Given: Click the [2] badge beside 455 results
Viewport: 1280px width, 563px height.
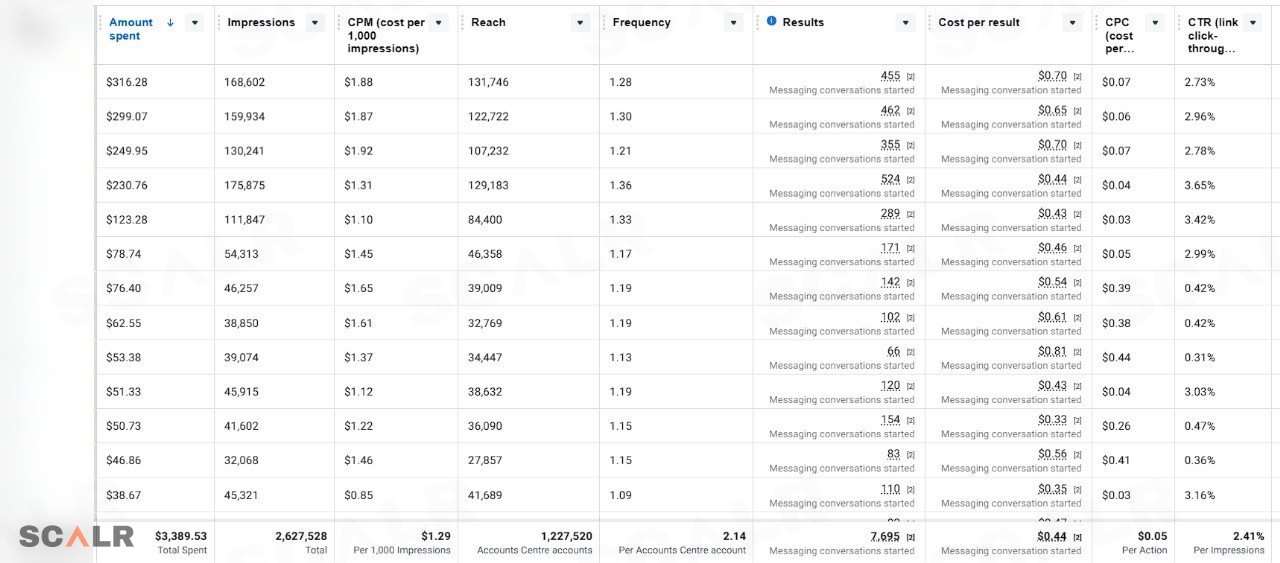Looking at the screenshot, I should coord(910,76).
